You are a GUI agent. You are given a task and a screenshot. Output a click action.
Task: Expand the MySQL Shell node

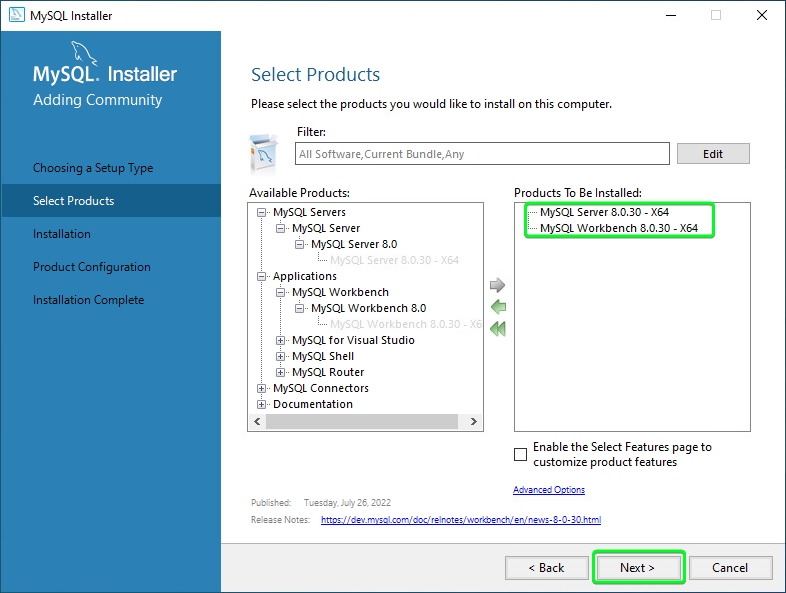coord(280,357)
